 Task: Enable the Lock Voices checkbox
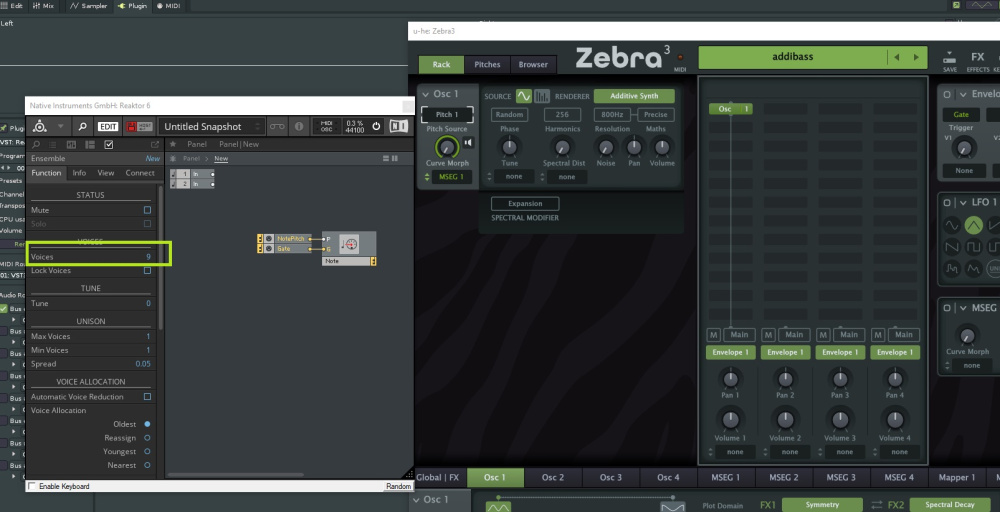click(147, 270)
